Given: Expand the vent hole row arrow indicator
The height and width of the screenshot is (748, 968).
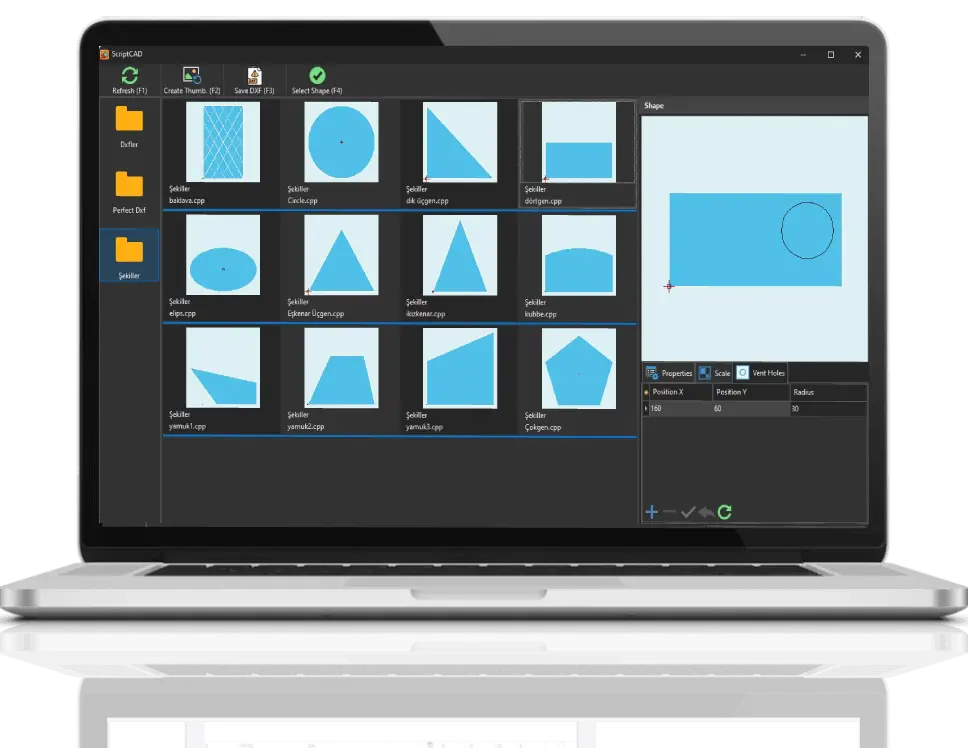Looking at the screenshot, I should pos(645,409).
